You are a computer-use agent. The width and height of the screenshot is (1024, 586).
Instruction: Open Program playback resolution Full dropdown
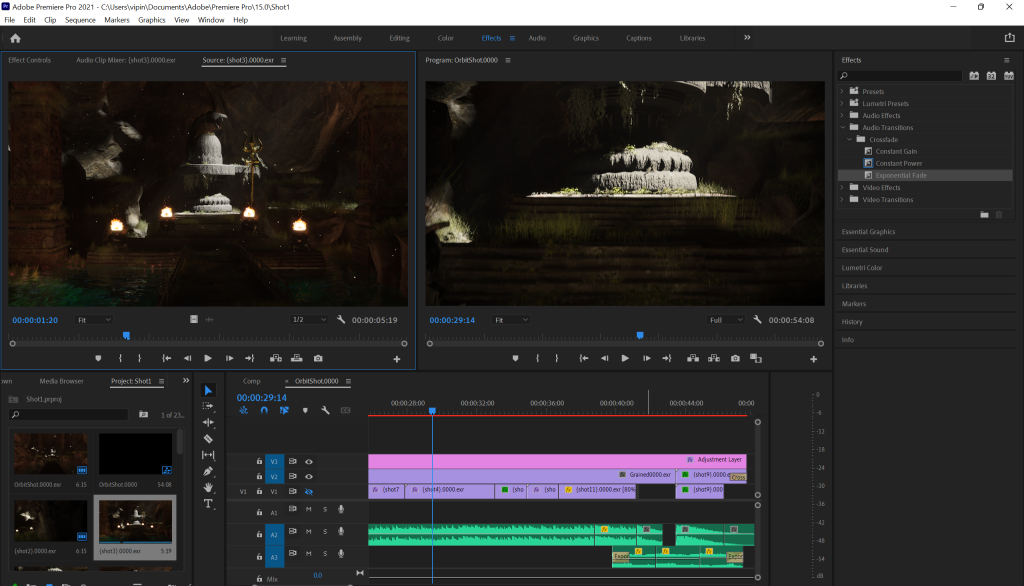726,320
